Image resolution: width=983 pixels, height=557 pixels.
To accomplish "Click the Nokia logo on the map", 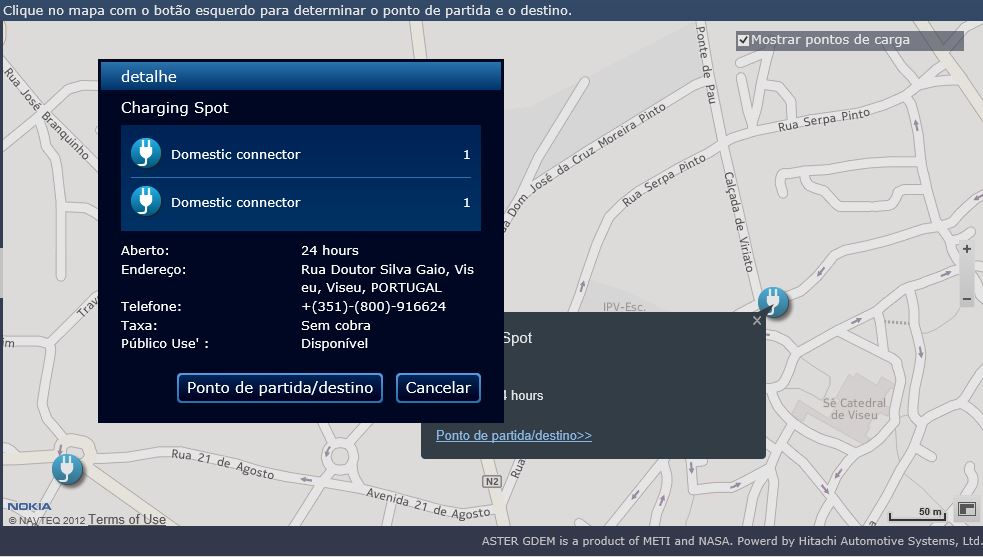I will pyautogui.click(x=29, y=507).
